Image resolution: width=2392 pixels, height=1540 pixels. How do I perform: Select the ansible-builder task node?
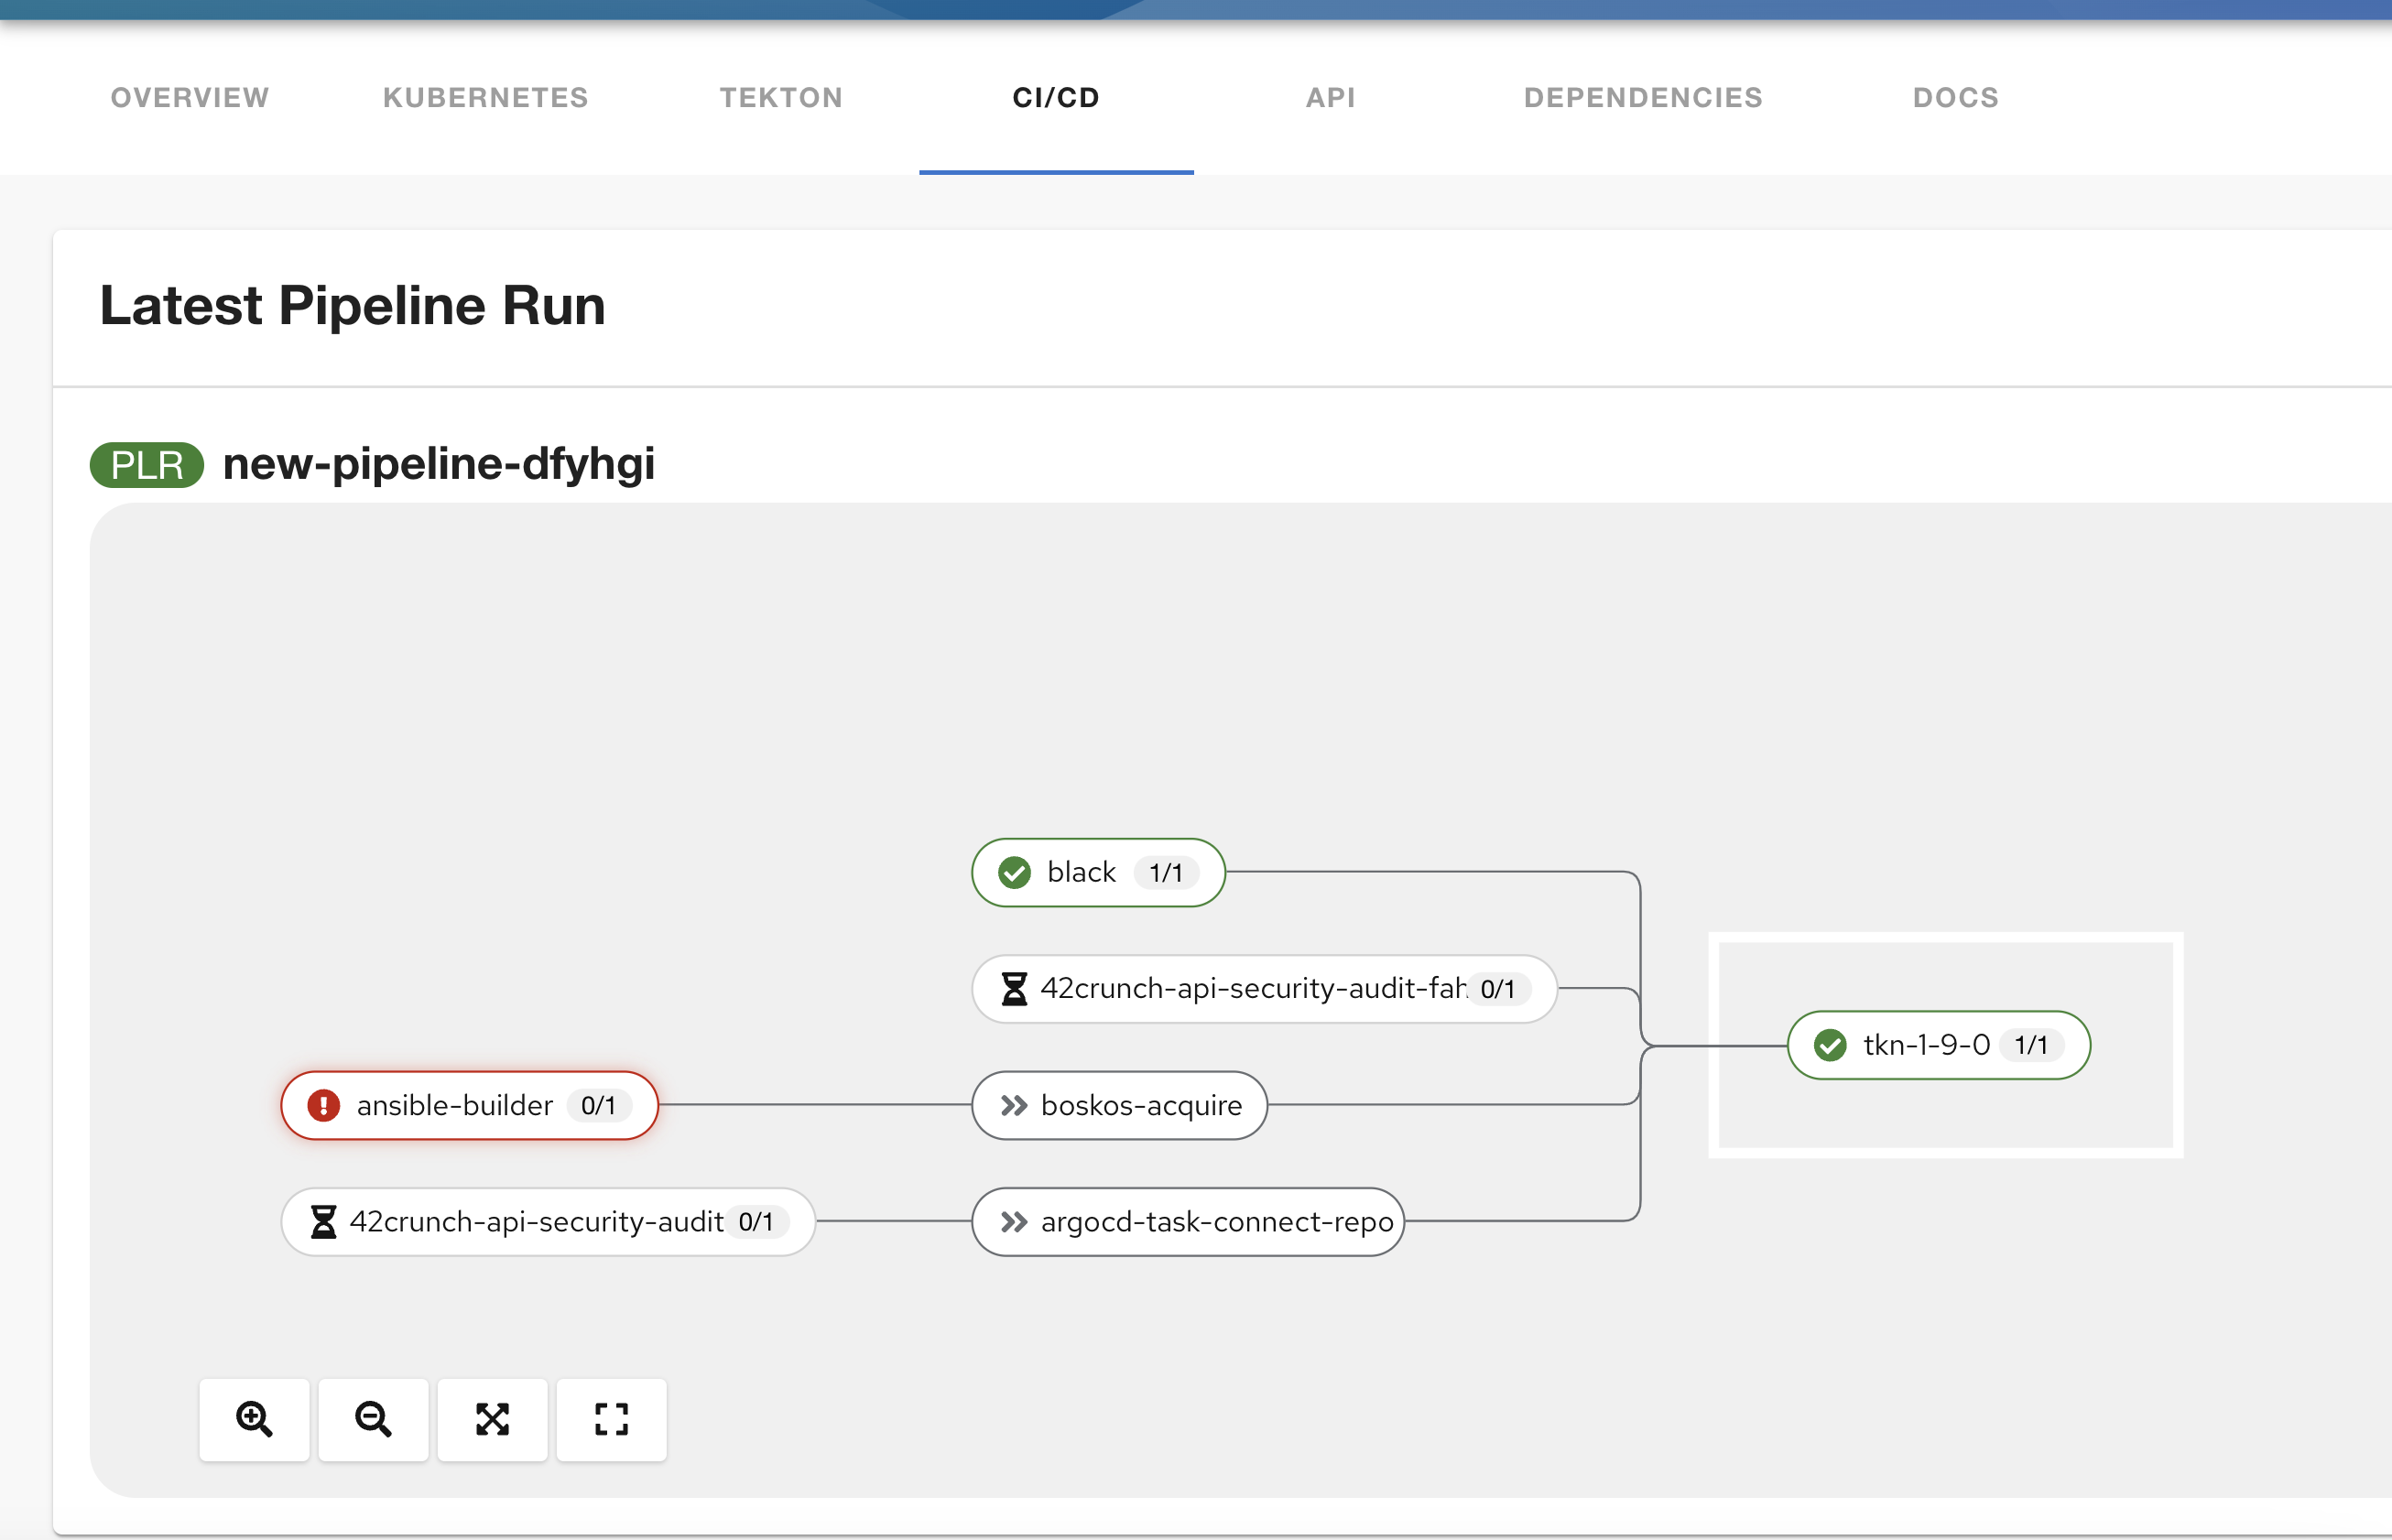pos(468,1105)
